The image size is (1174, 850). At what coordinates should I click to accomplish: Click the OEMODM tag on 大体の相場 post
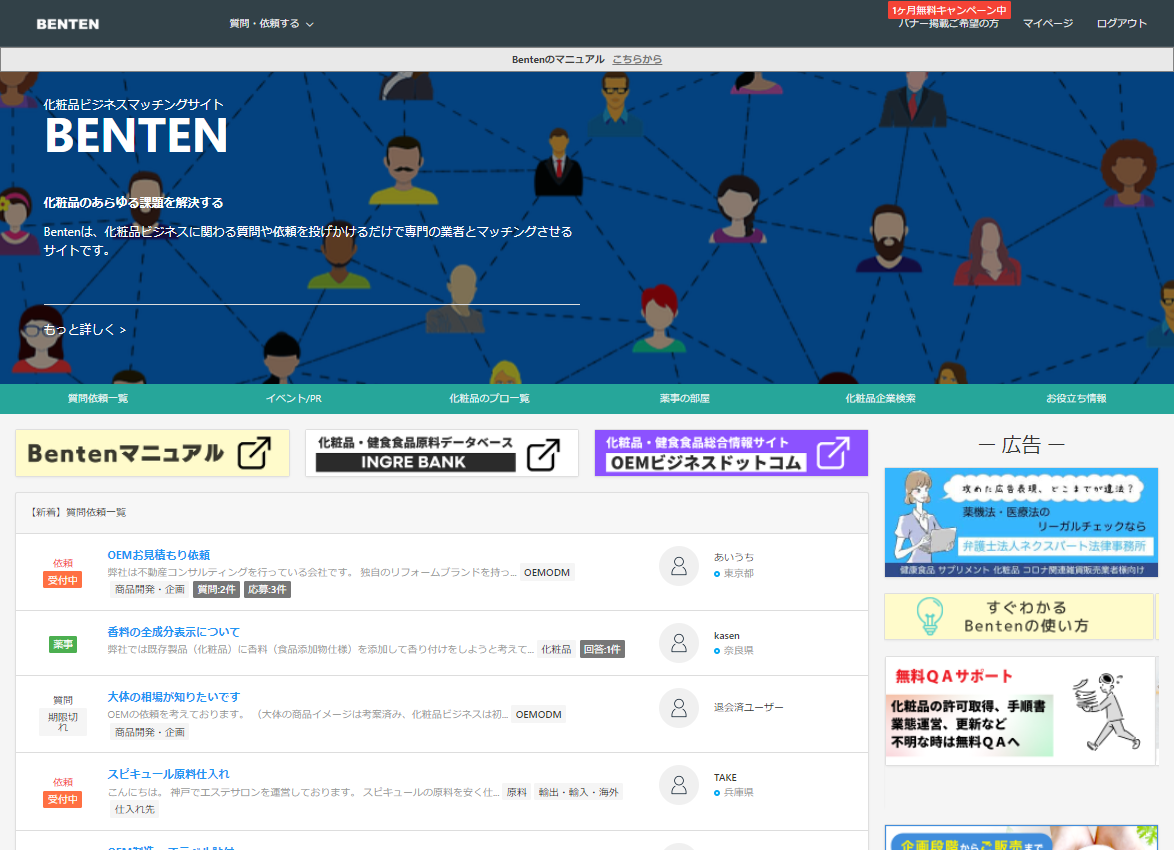(538, 715)
